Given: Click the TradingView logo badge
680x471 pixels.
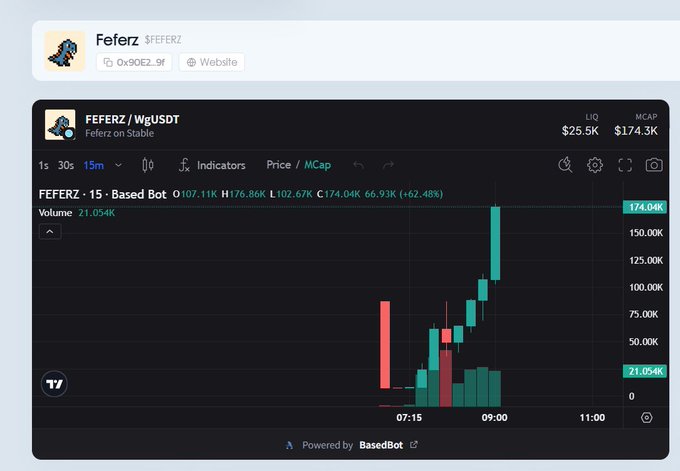Looking at the screenshot, I should 54,384.
